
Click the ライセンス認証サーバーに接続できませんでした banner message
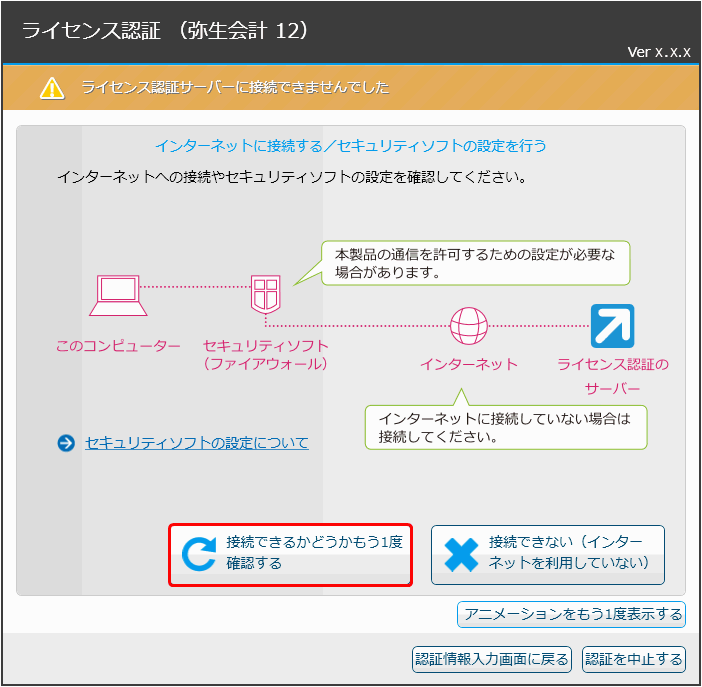click(235, 88)
